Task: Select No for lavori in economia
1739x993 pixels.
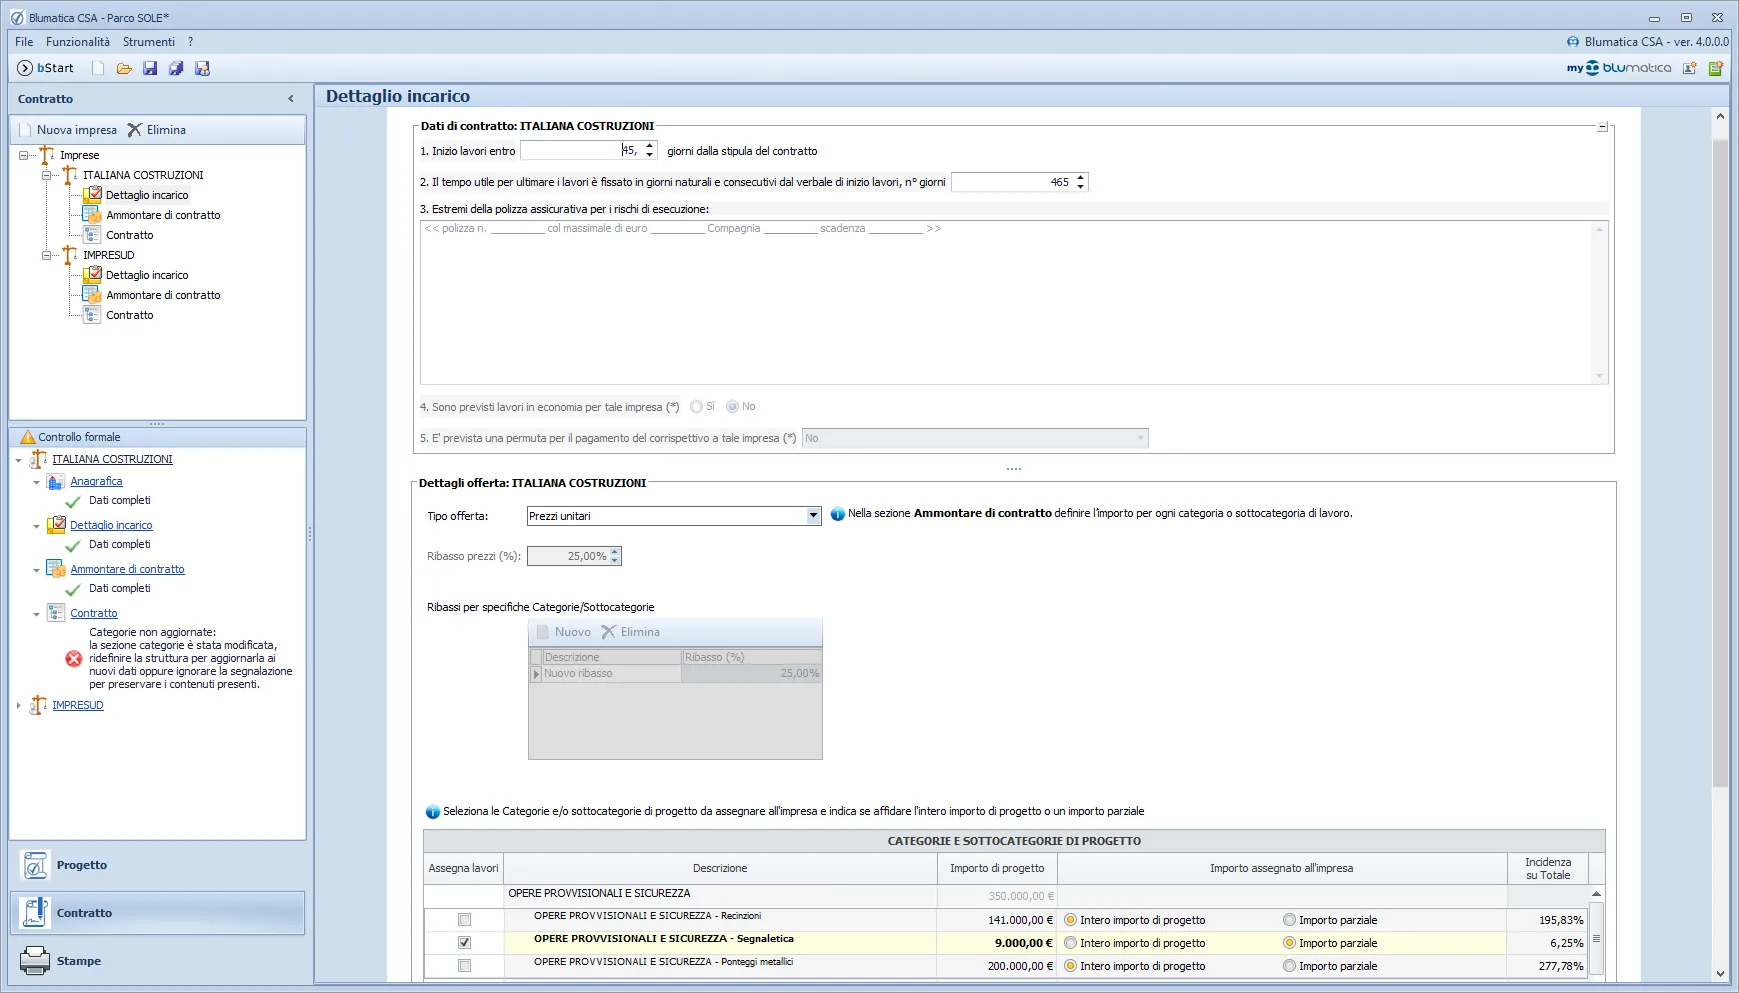Action: pos(733,407)
